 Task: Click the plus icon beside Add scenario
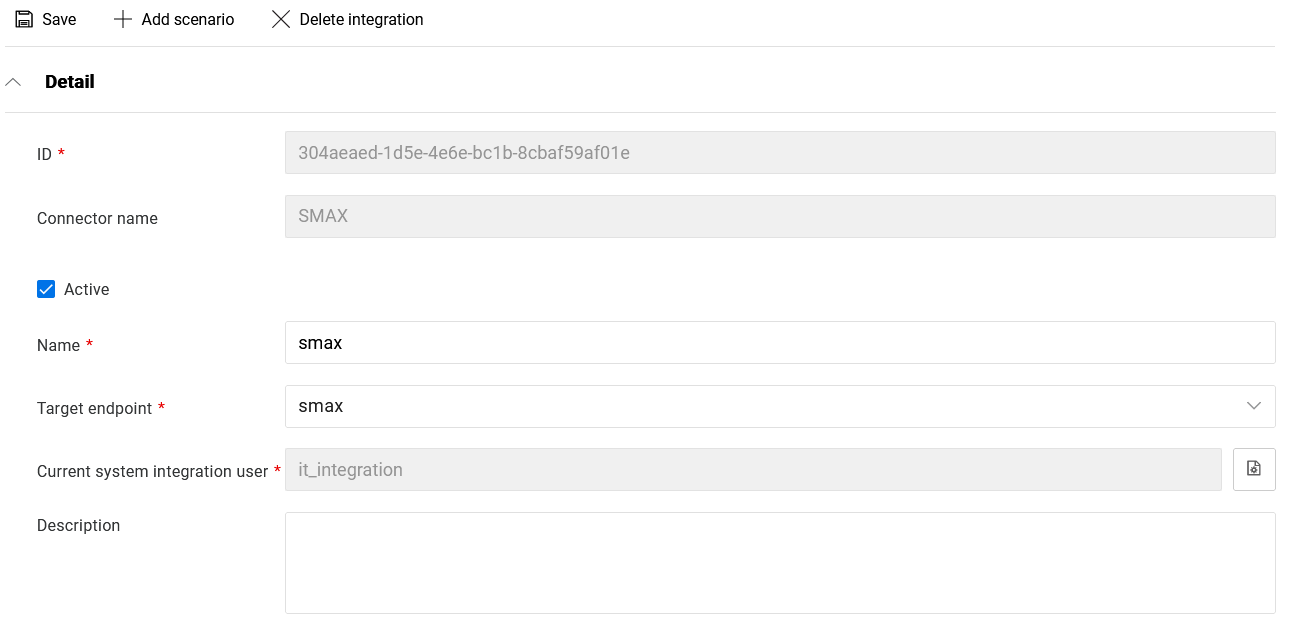[123, 19]
